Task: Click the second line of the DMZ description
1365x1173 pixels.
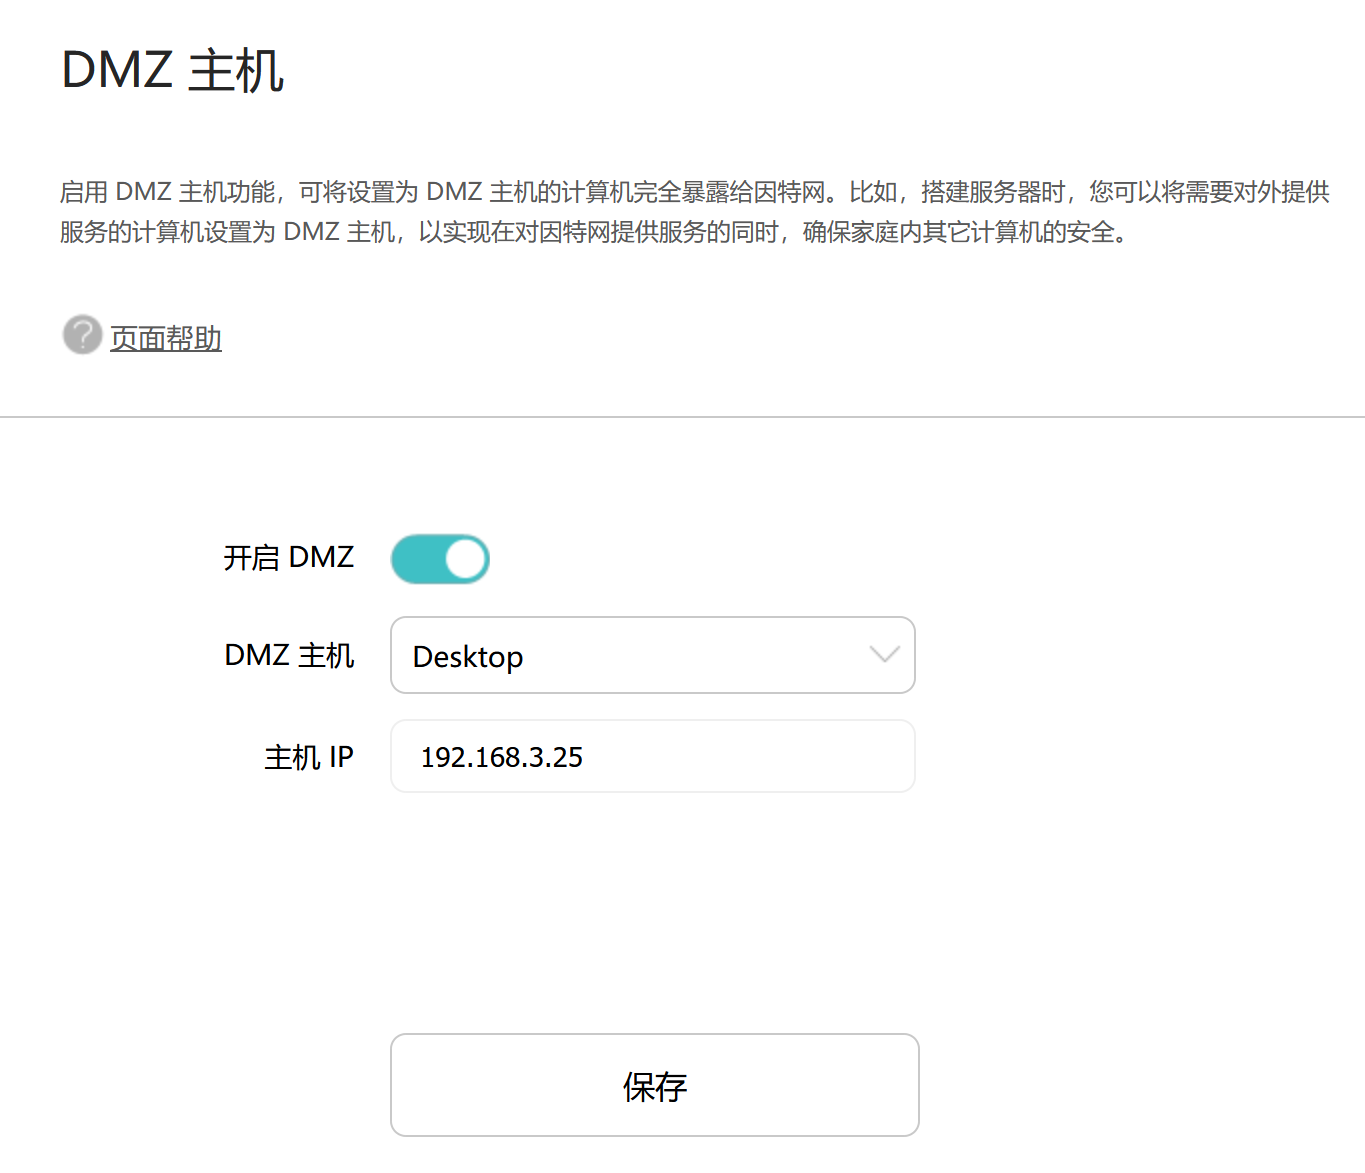Action: point(594,232)
